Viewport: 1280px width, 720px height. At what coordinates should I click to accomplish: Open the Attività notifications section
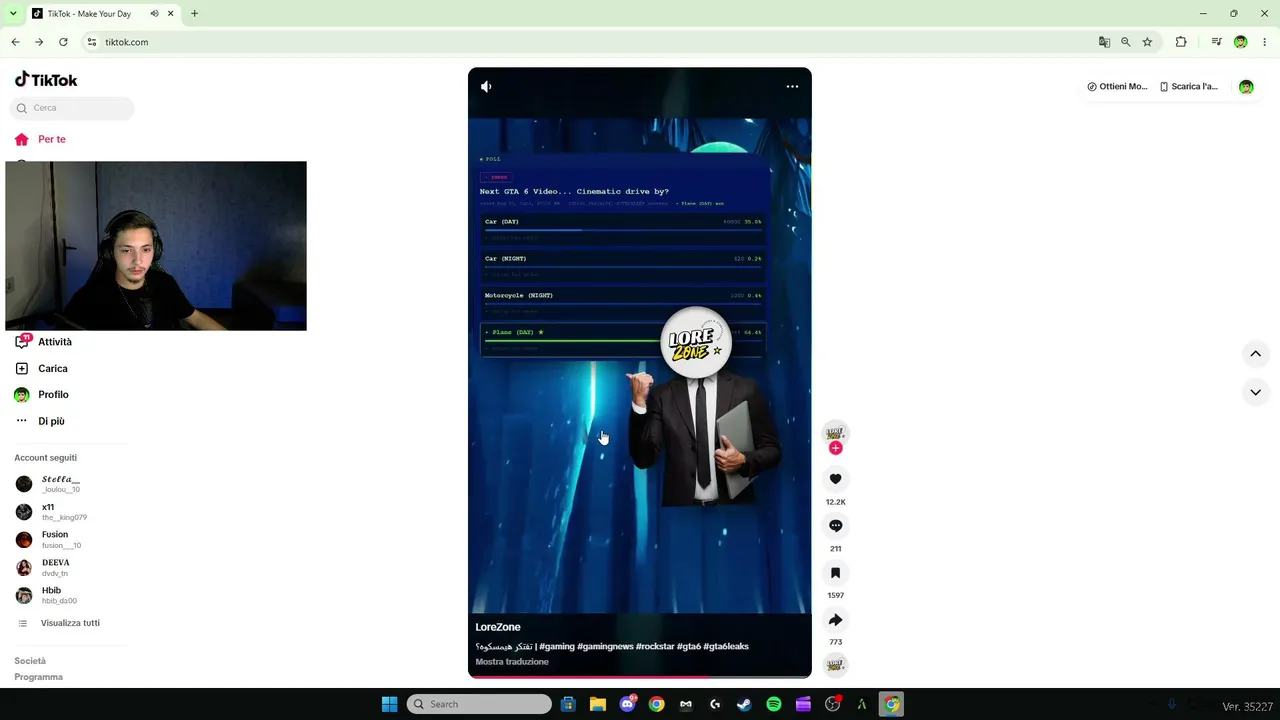coord(44,342)
